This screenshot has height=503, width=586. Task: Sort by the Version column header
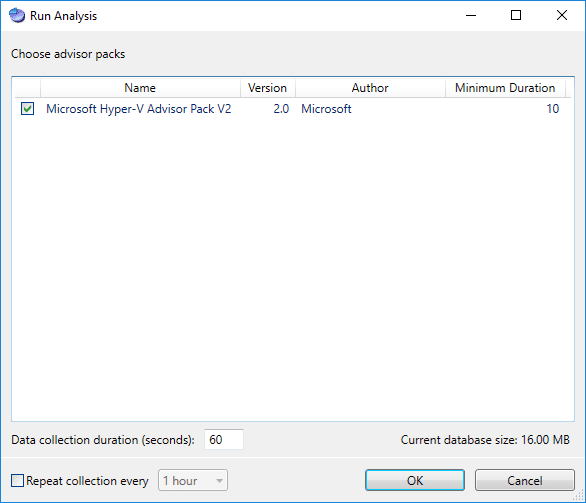pyautogui.click(x=268, y=88)
